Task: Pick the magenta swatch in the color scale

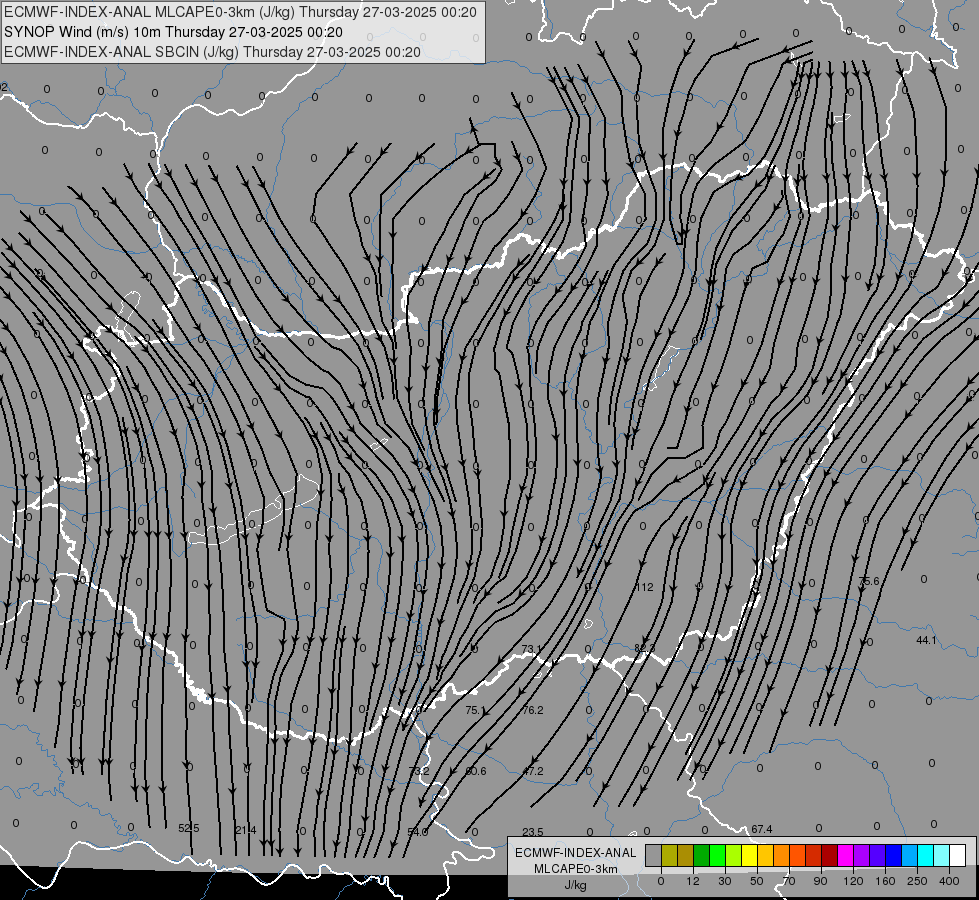Action: tap(846, 855)
